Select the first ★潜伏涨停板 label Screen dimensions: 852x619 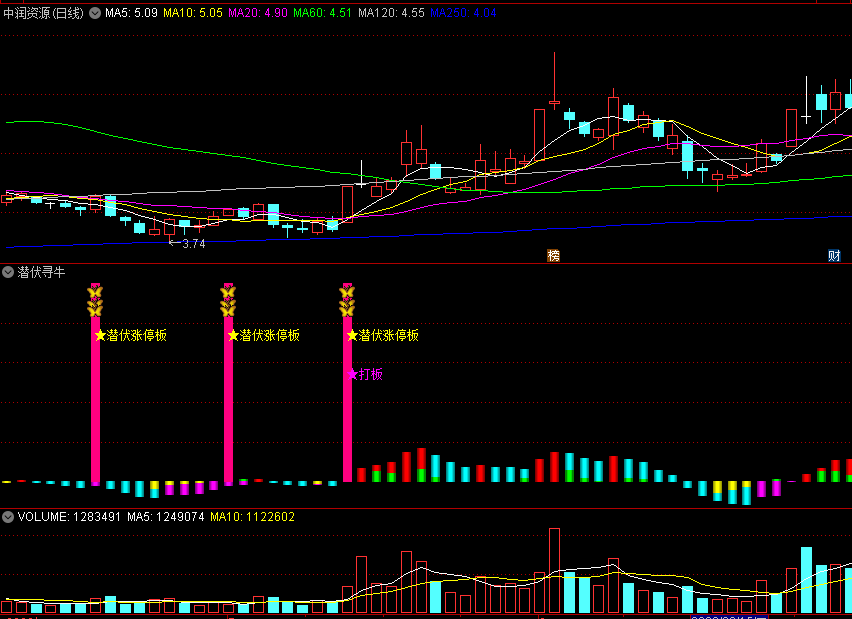[130, 335]
